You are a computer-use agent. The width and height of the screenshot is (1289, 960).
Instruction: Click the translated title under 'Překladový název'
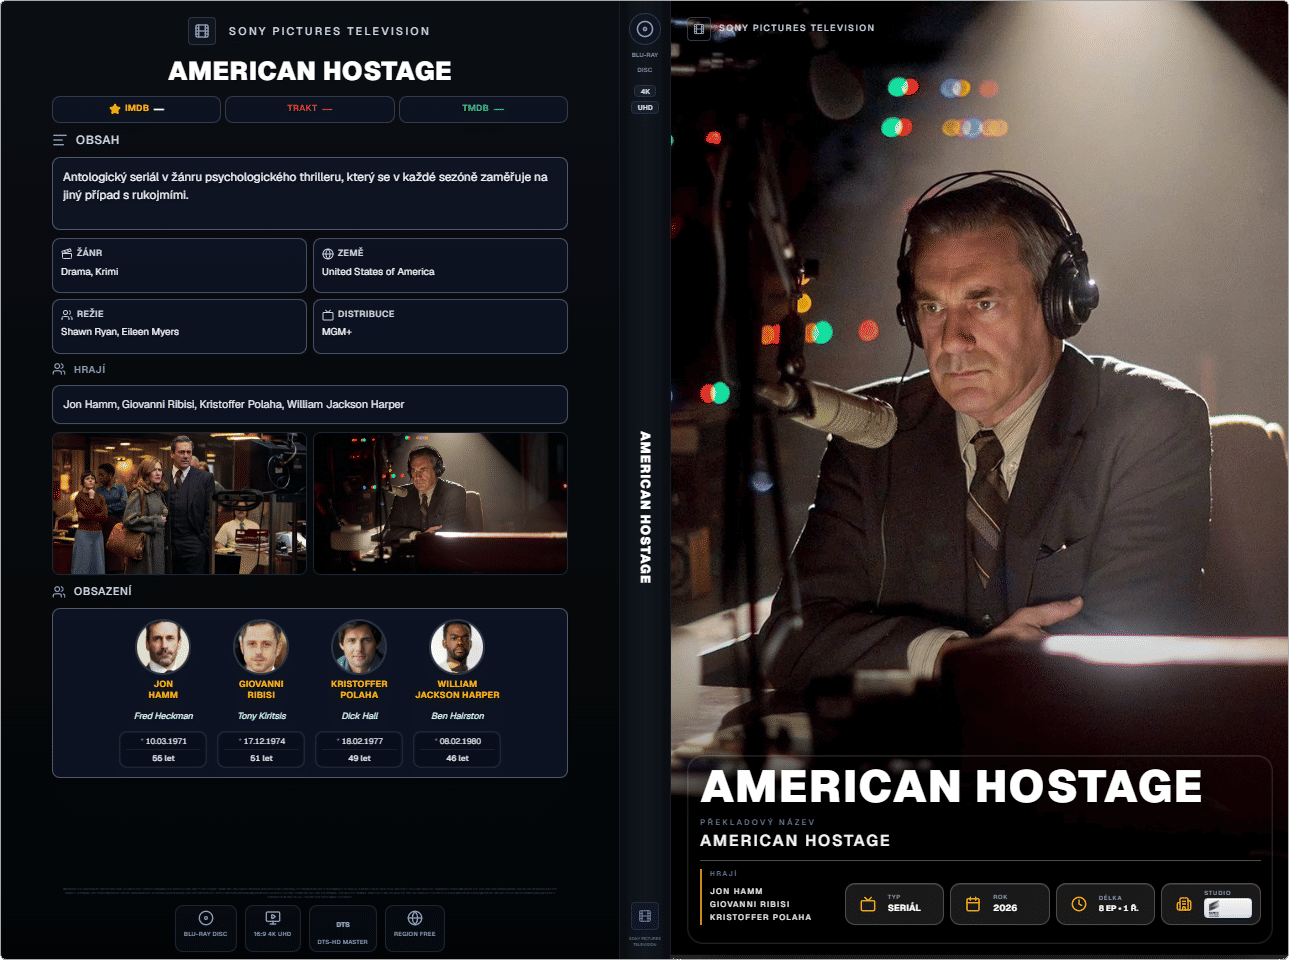[795, 841]
